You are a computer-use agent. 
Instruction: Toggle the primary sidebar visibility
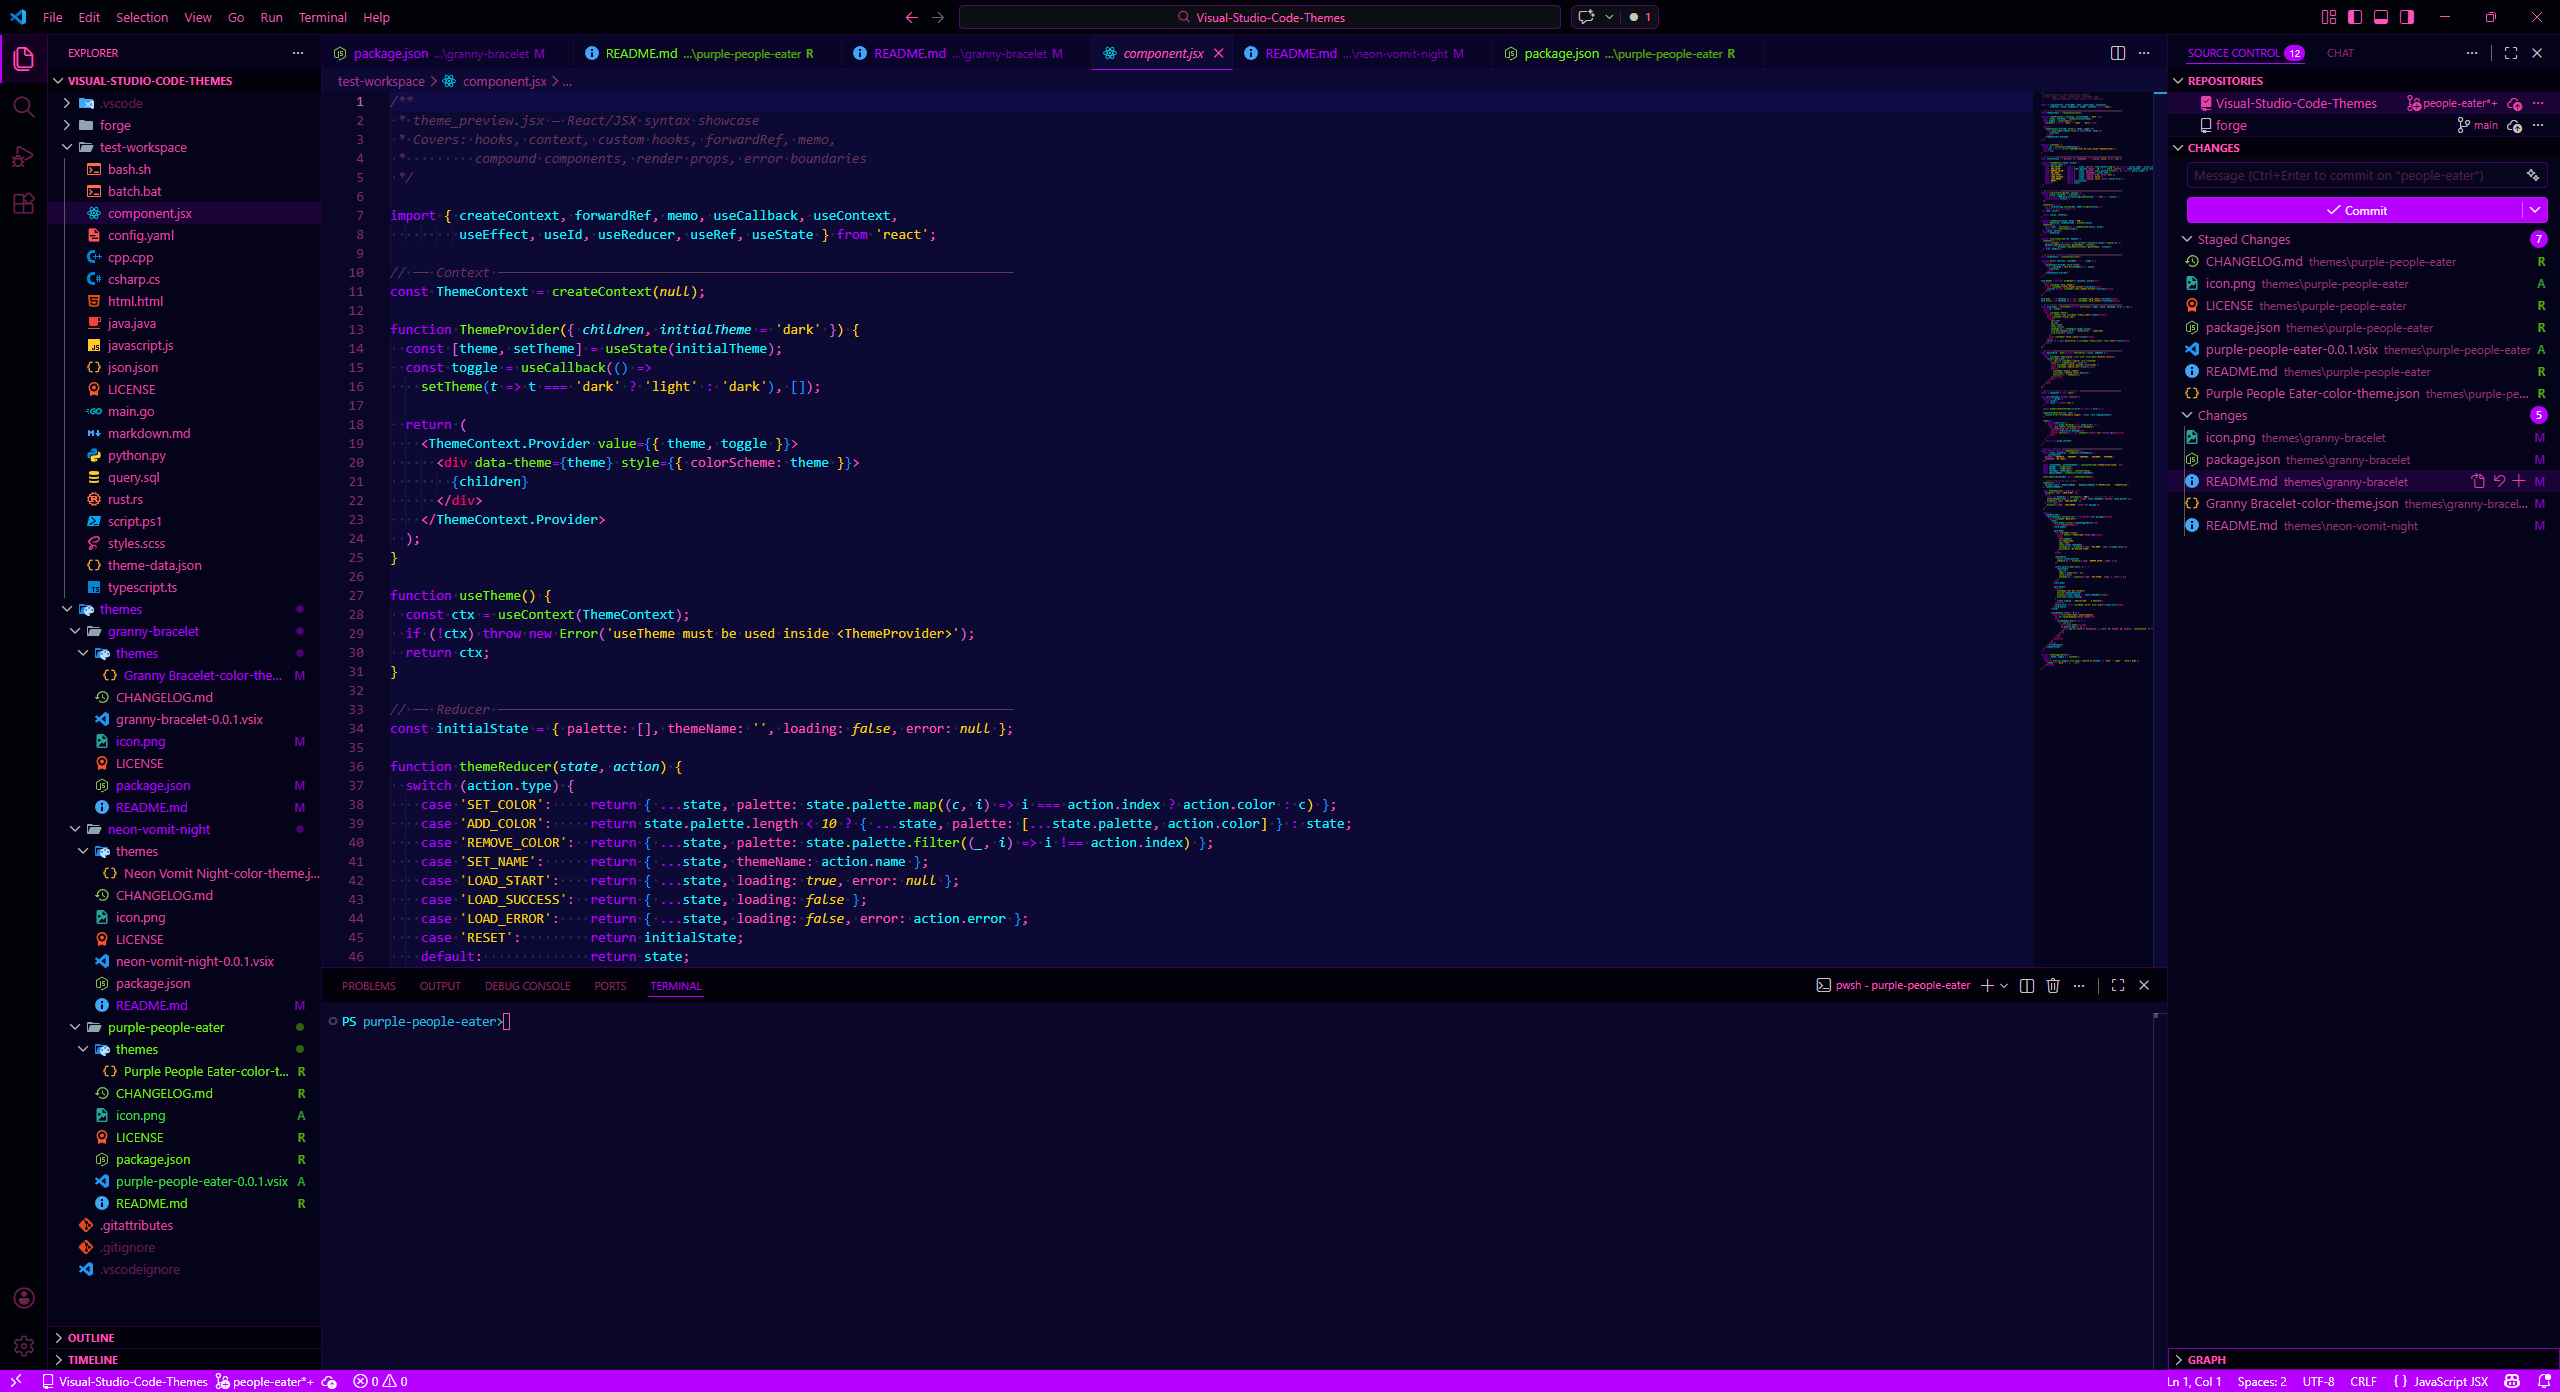pyautogui.click(x=2354, y=17)
